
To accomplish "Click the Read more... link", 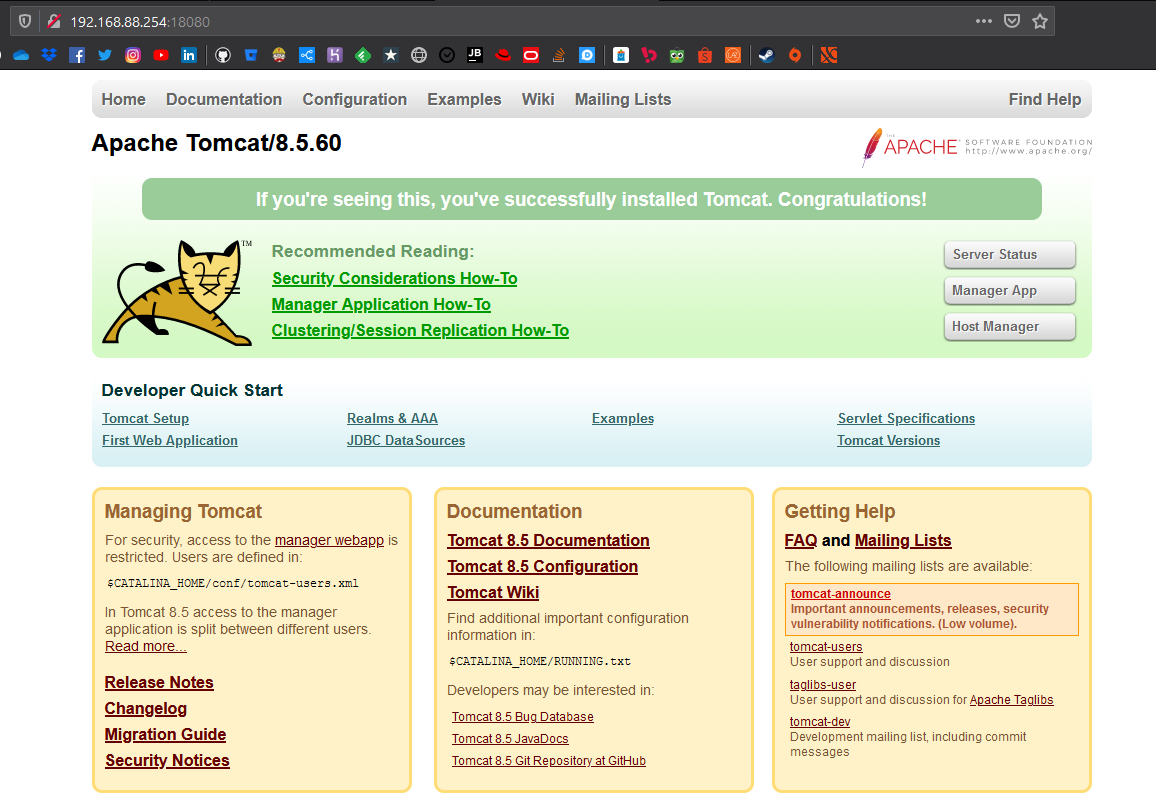I will pos(145,647).
